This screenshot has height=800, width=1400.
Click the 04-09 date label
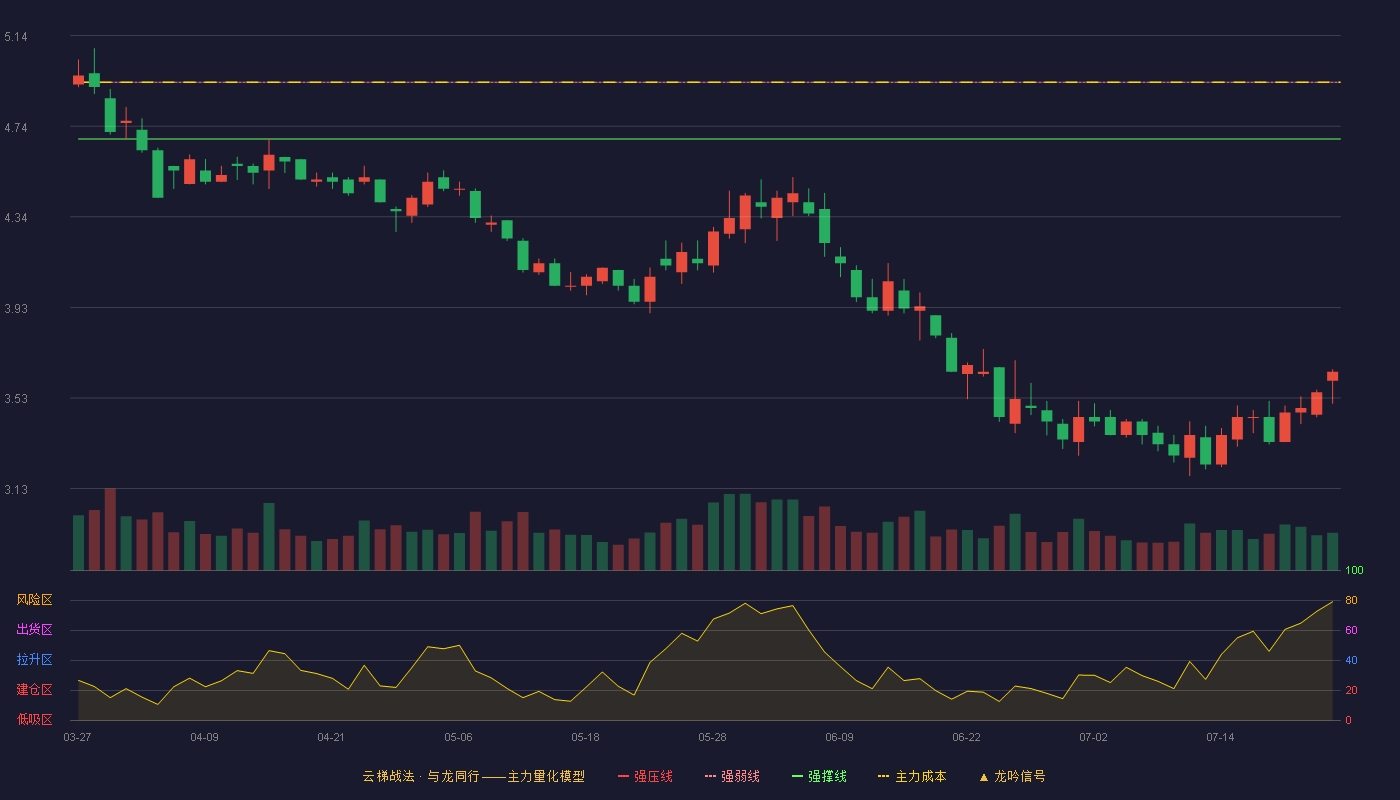[204, 737]
